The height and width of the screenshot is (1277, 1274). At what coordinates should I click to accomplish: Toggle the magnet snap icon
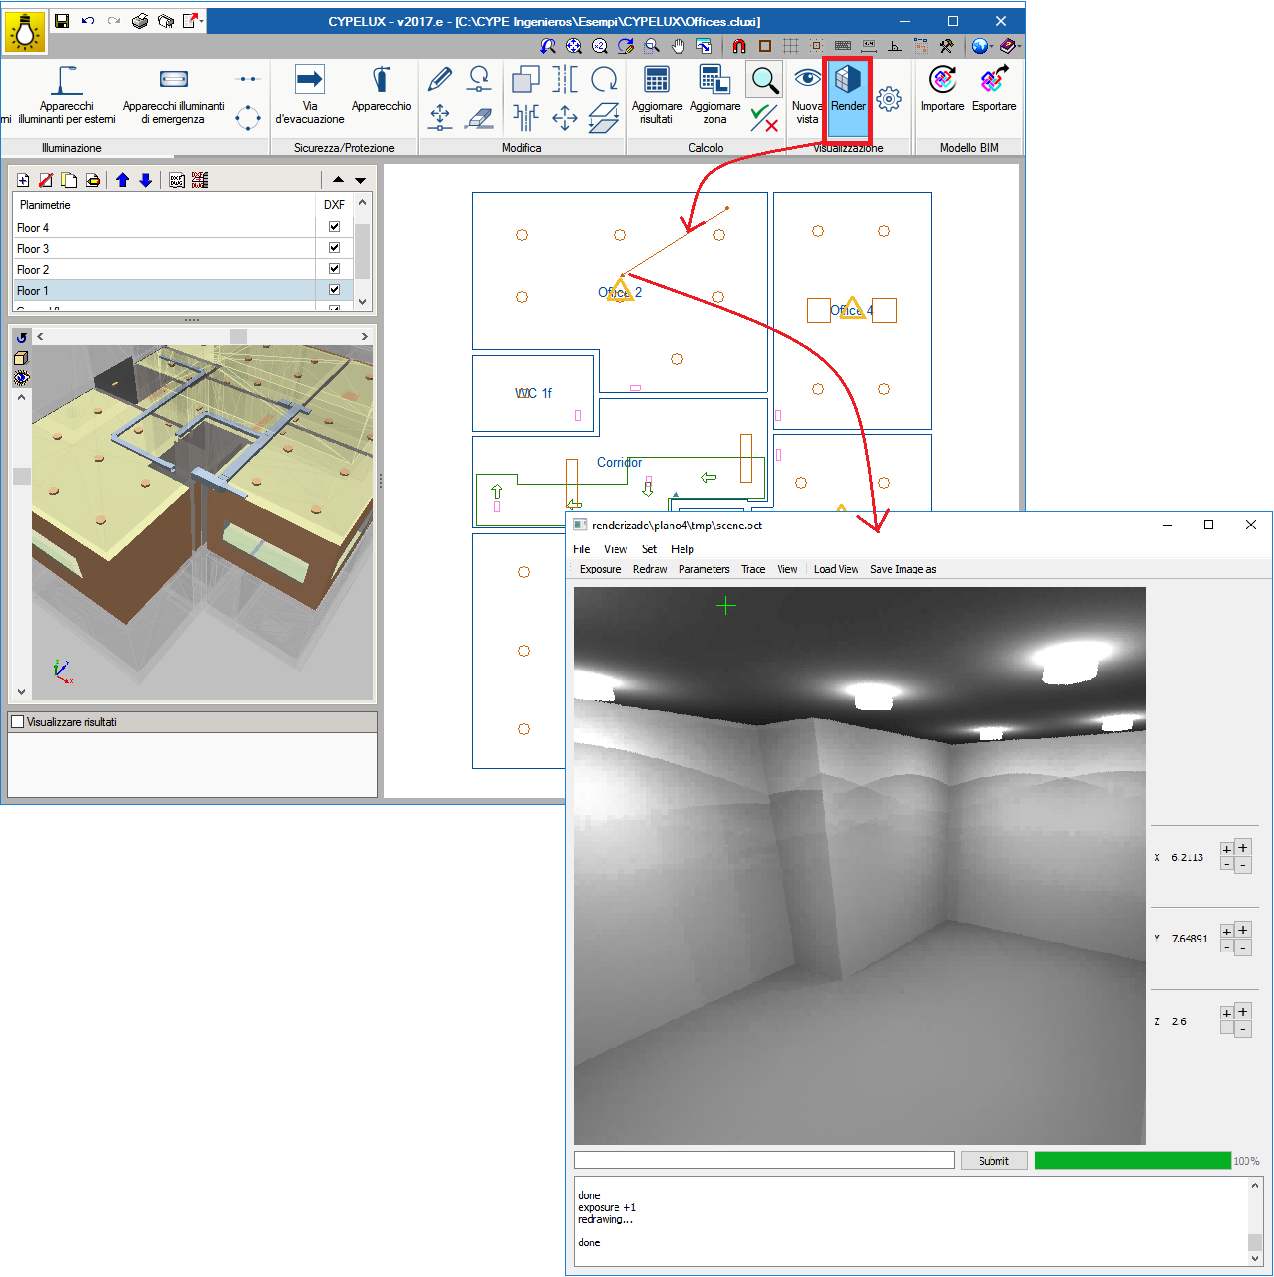pyautogui.click(x=739, y=46)
